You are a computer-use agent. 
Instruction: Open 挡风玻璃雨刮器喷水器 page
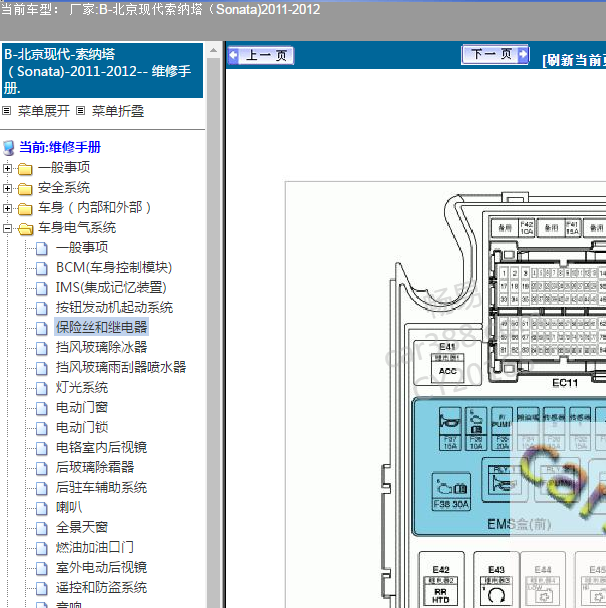click(121, 367)
